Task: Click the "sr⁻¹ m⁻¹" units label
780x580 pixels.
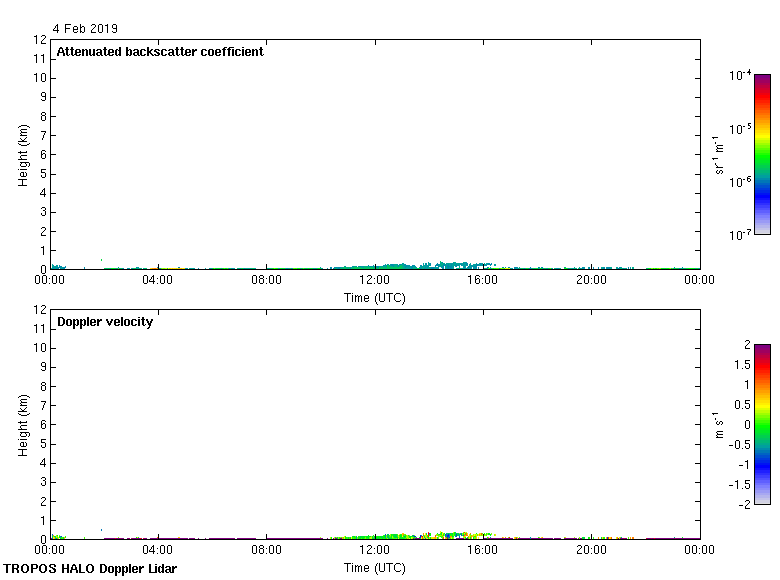Action: point(719,154)
